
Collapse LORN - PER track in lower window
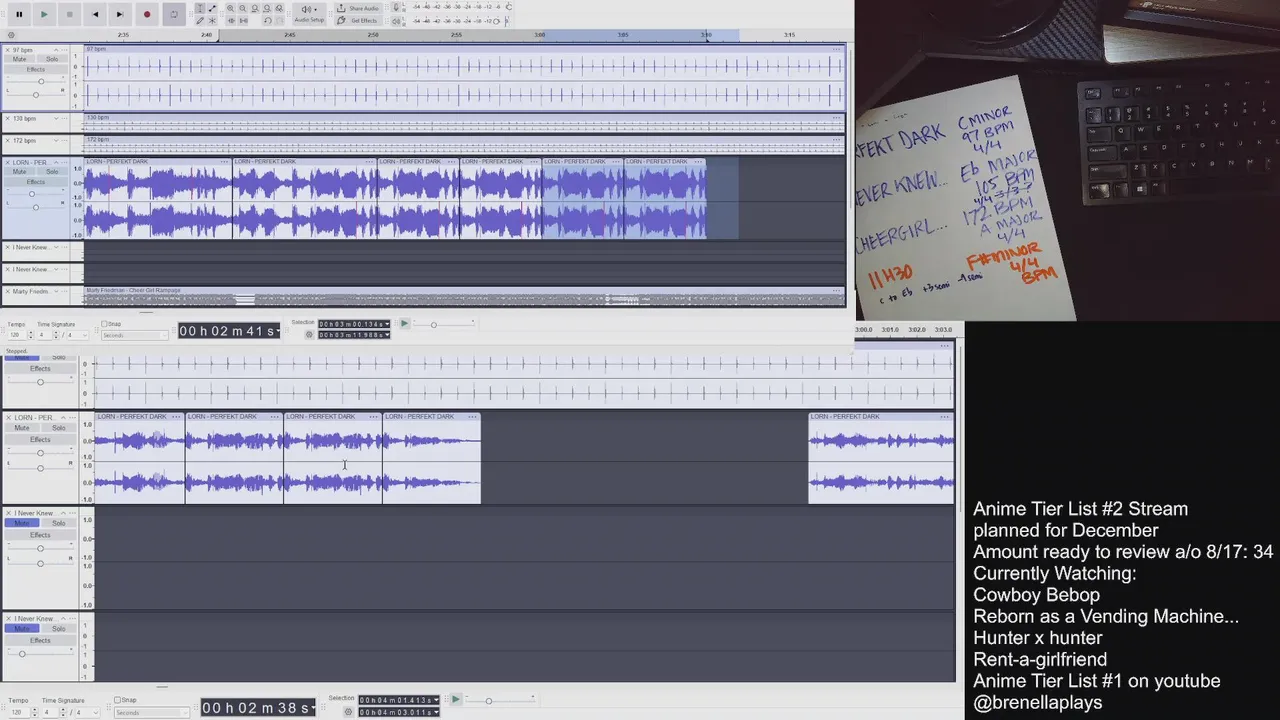click(x=63, y=417)
